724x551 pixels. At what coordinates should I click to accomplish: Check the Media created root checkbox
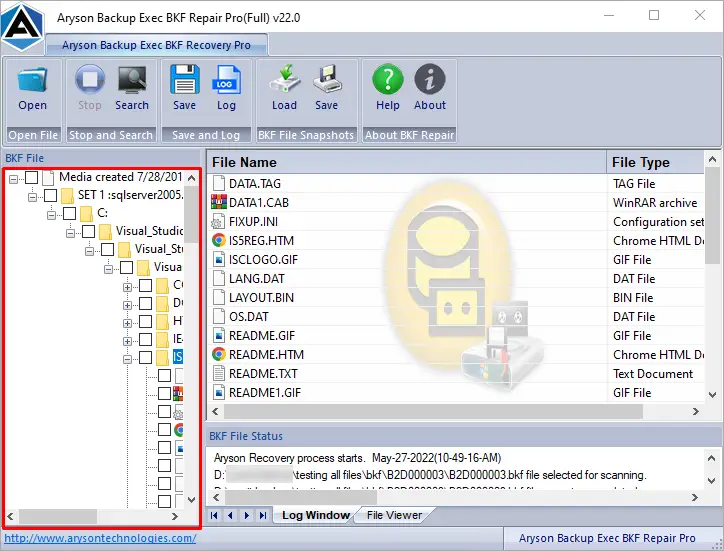click(x=31, y=177)
